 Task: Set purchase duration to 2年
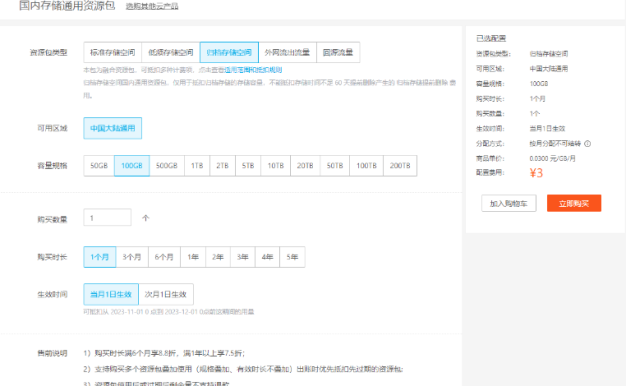point(218,257)
